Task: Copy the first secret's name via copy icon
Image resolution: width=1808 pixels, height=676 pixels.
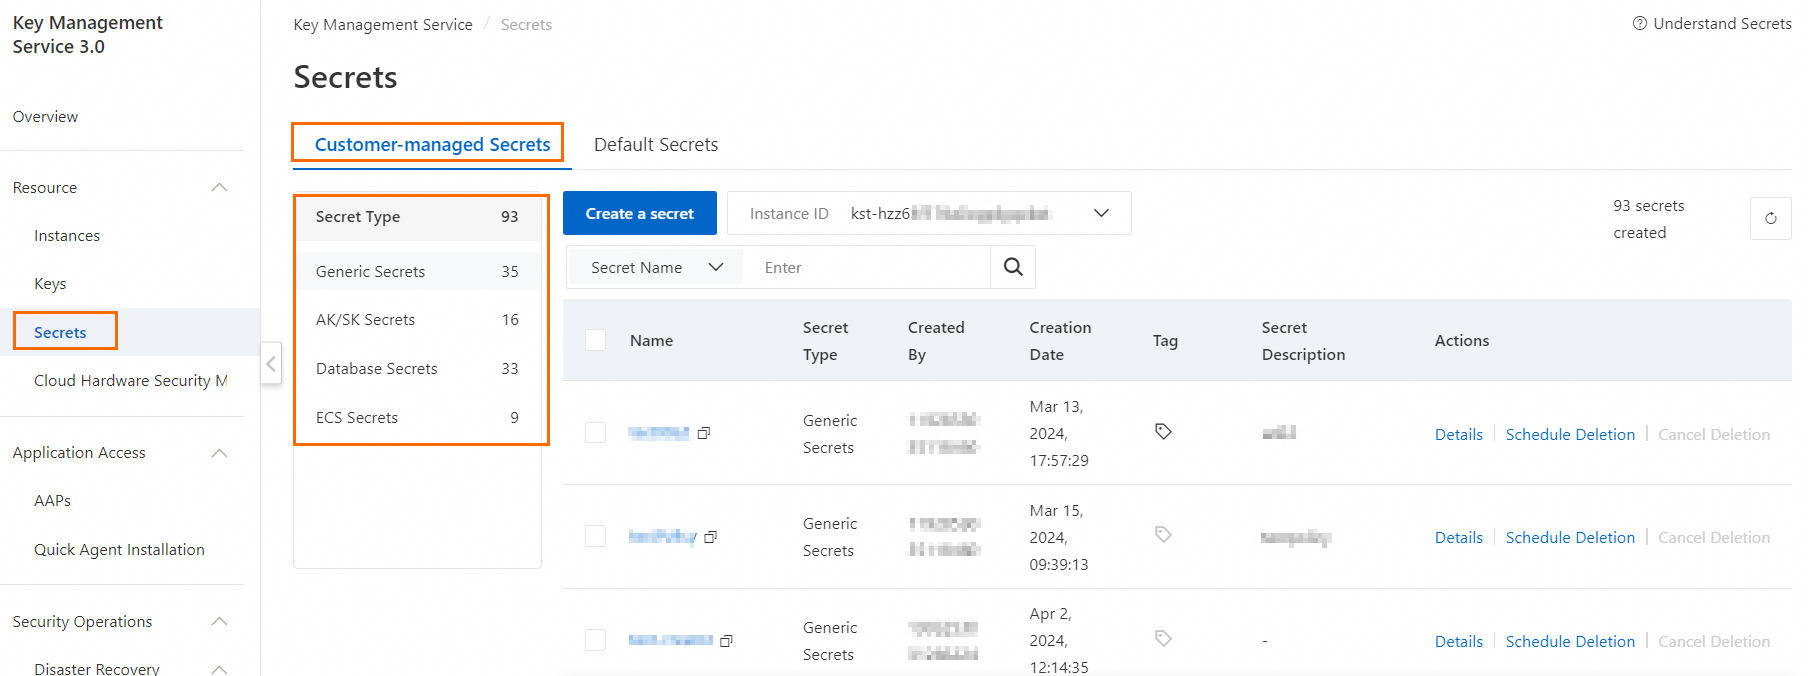Action: click(704, 433)
